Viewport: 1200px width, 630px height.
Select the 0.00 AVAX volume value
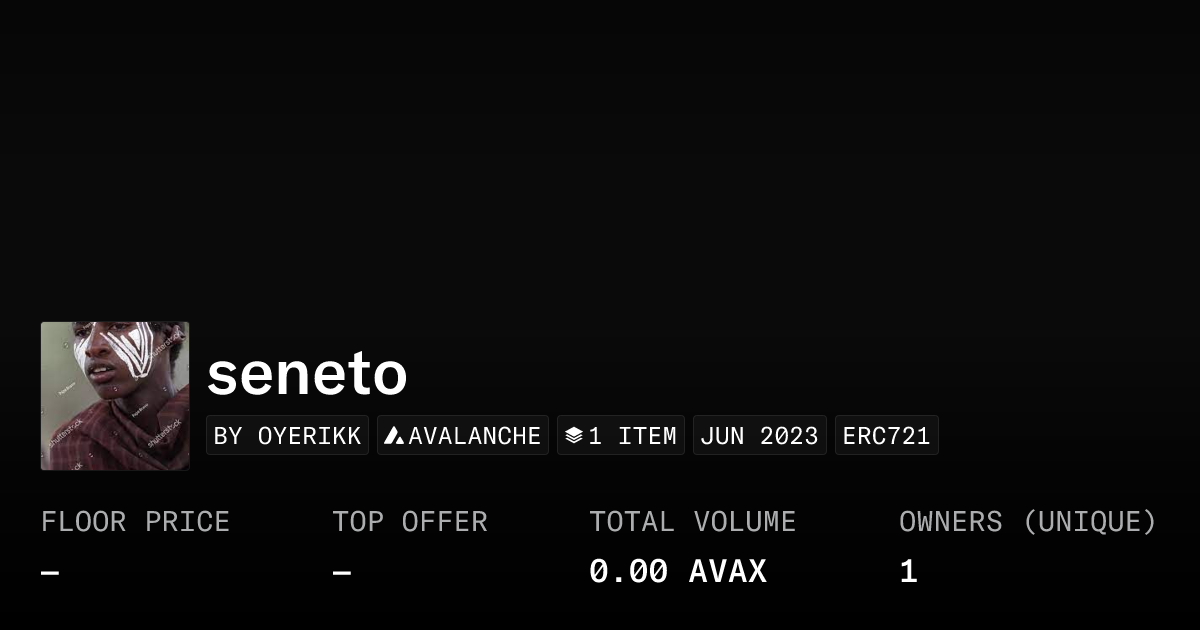[x=677, y=572]
